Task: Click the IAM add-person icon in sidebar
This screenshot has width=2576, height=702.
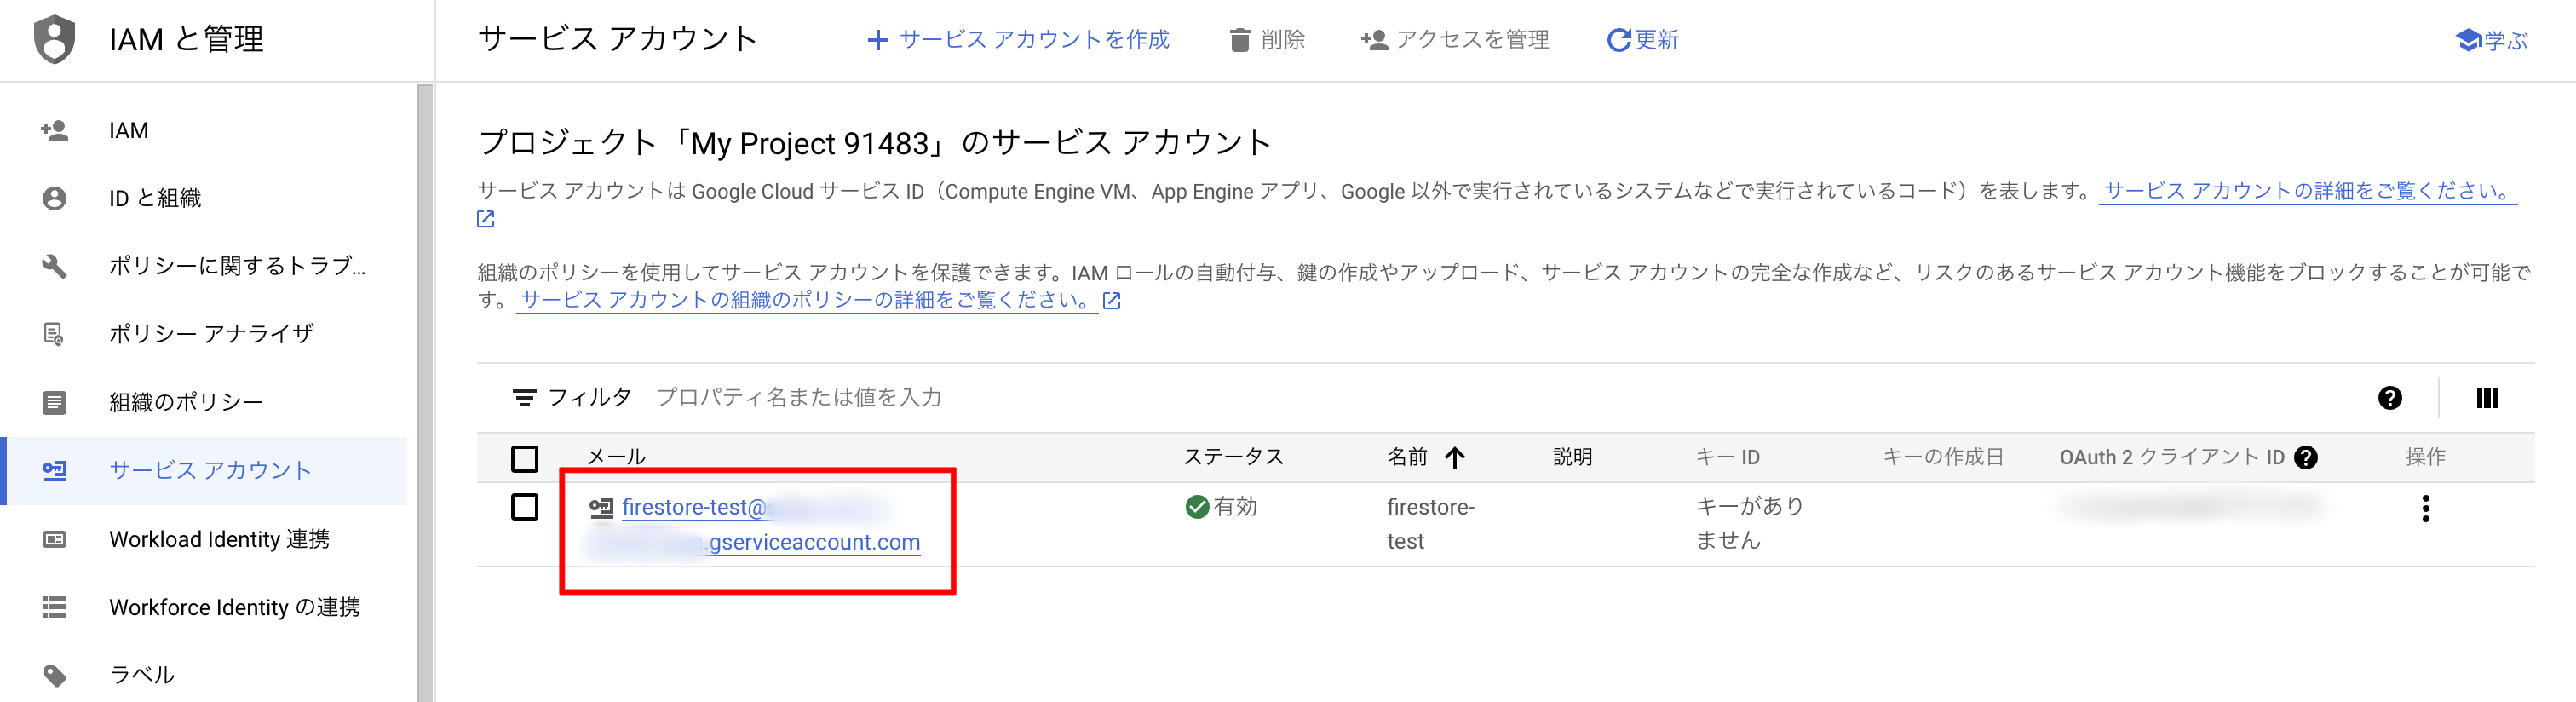Action: 54,130
